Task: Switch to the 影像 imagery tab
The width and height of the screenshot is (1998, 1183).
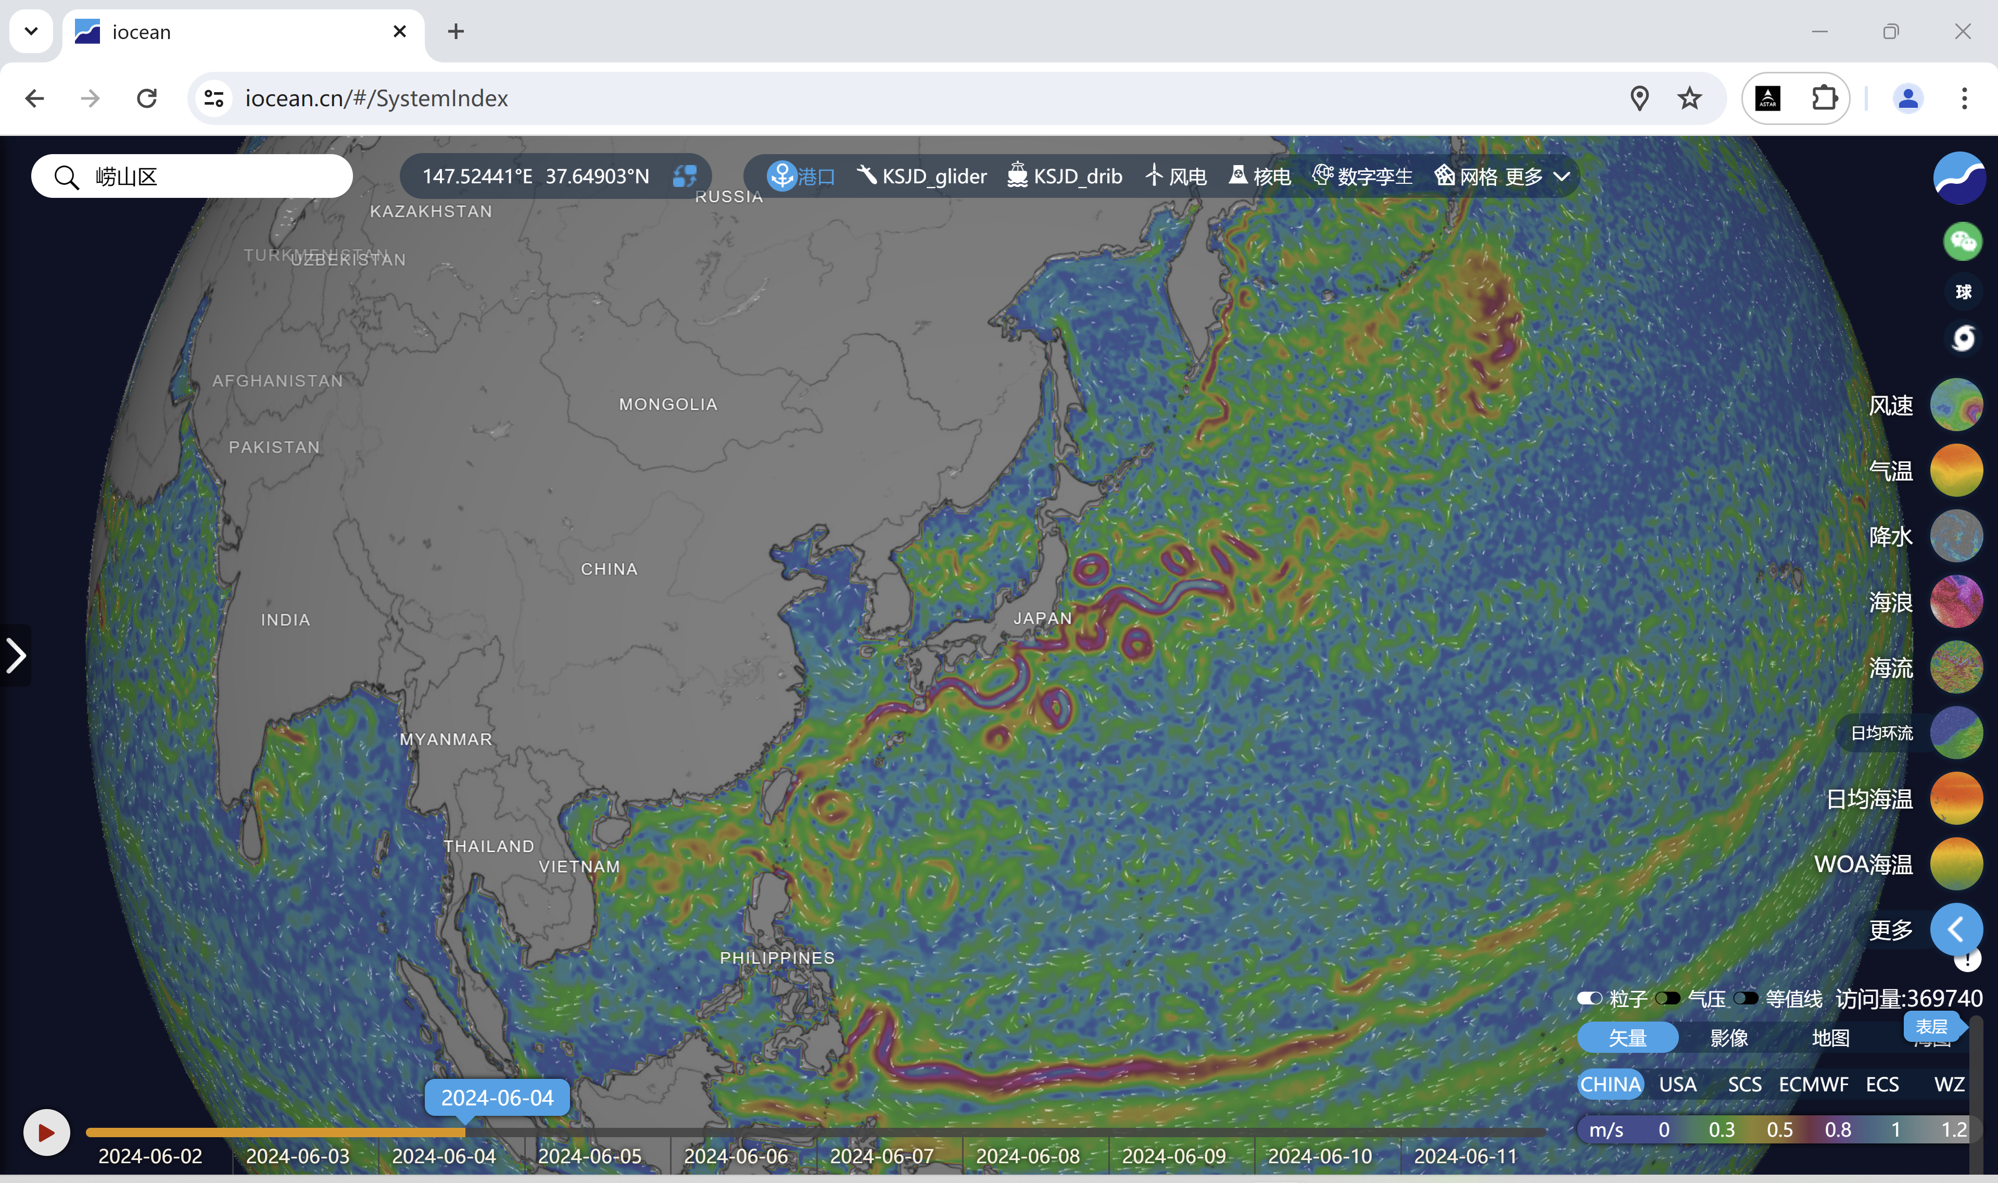Action: (x=1729, y=1038)
